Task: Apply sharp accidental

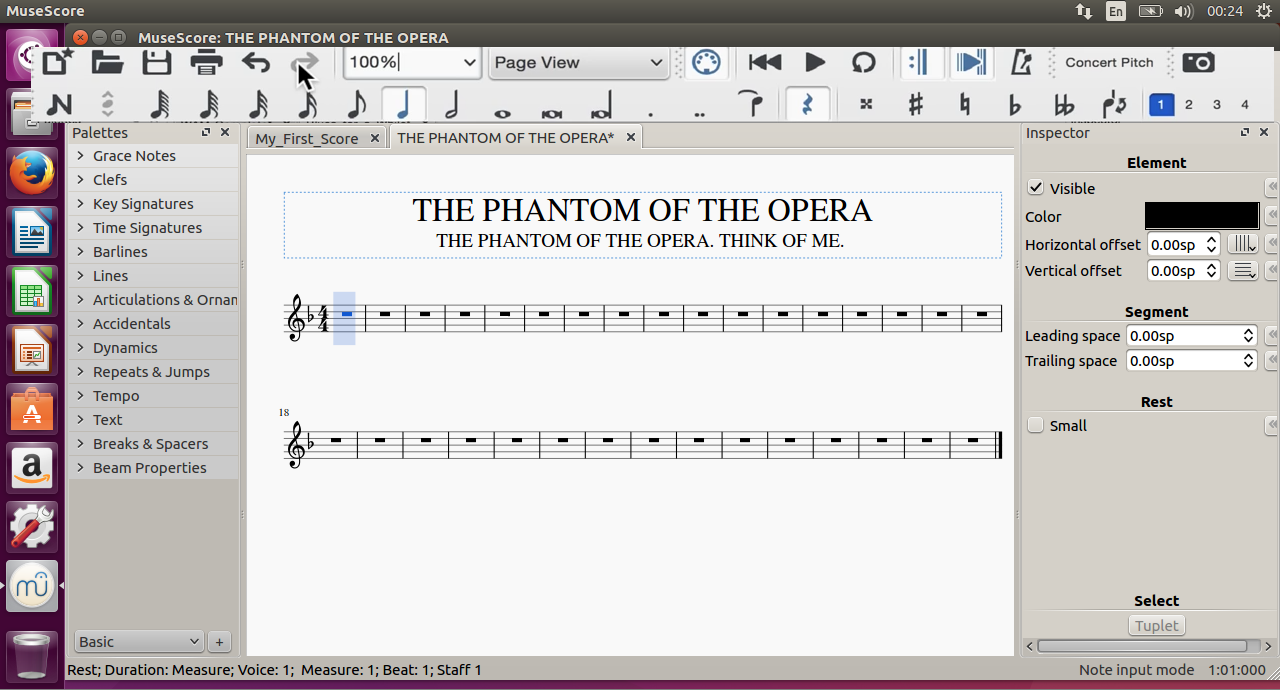Action: 915,104
